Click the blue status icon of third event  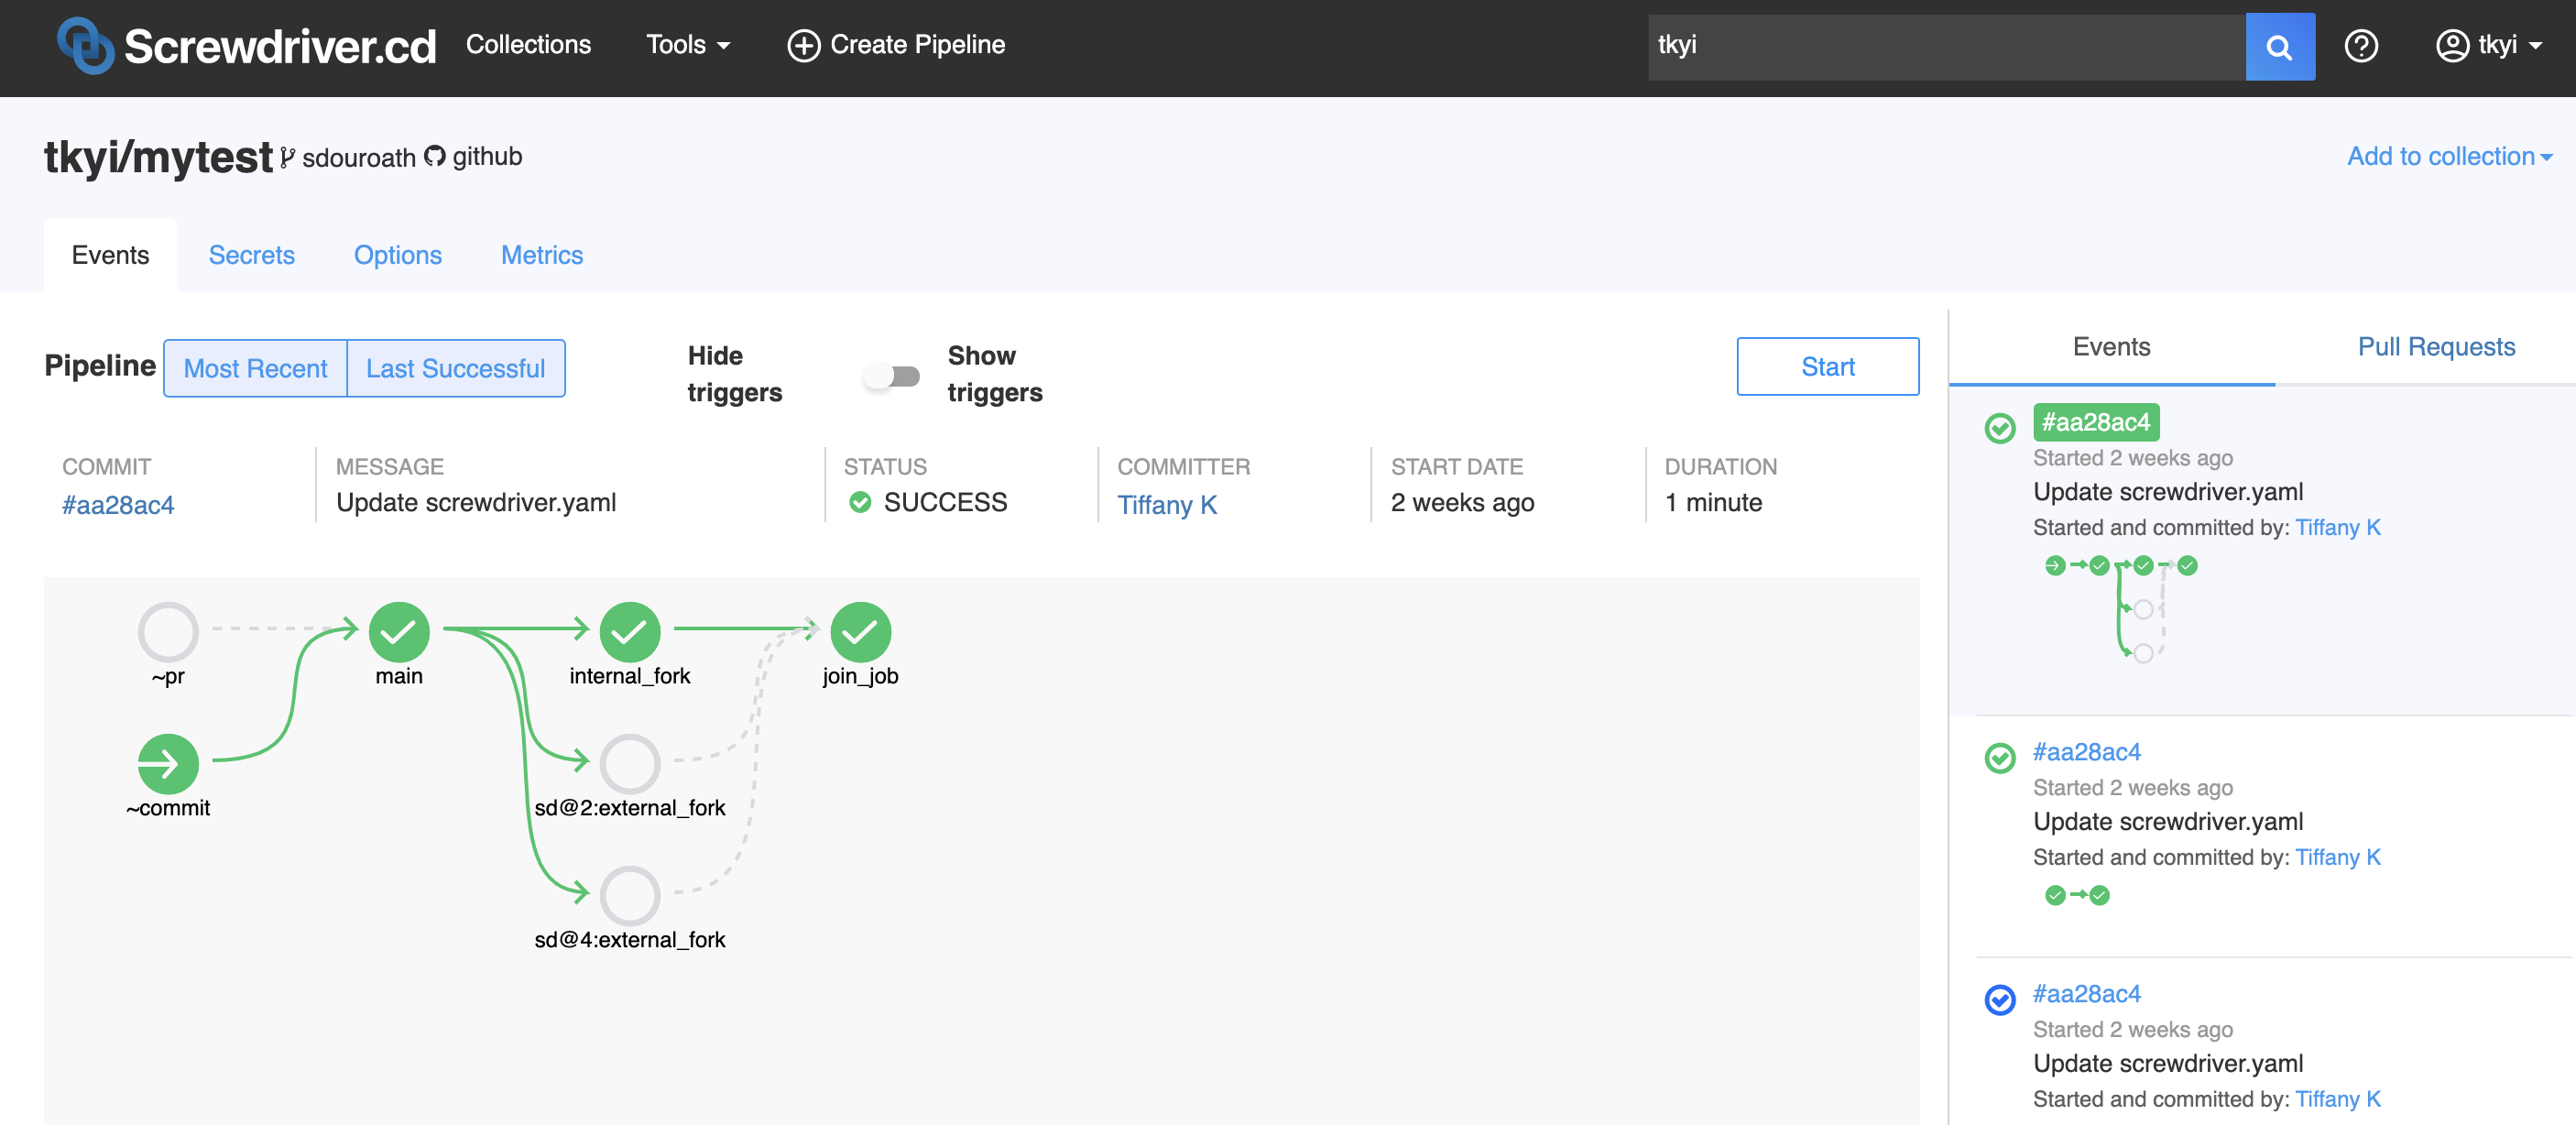point(2000,999)
